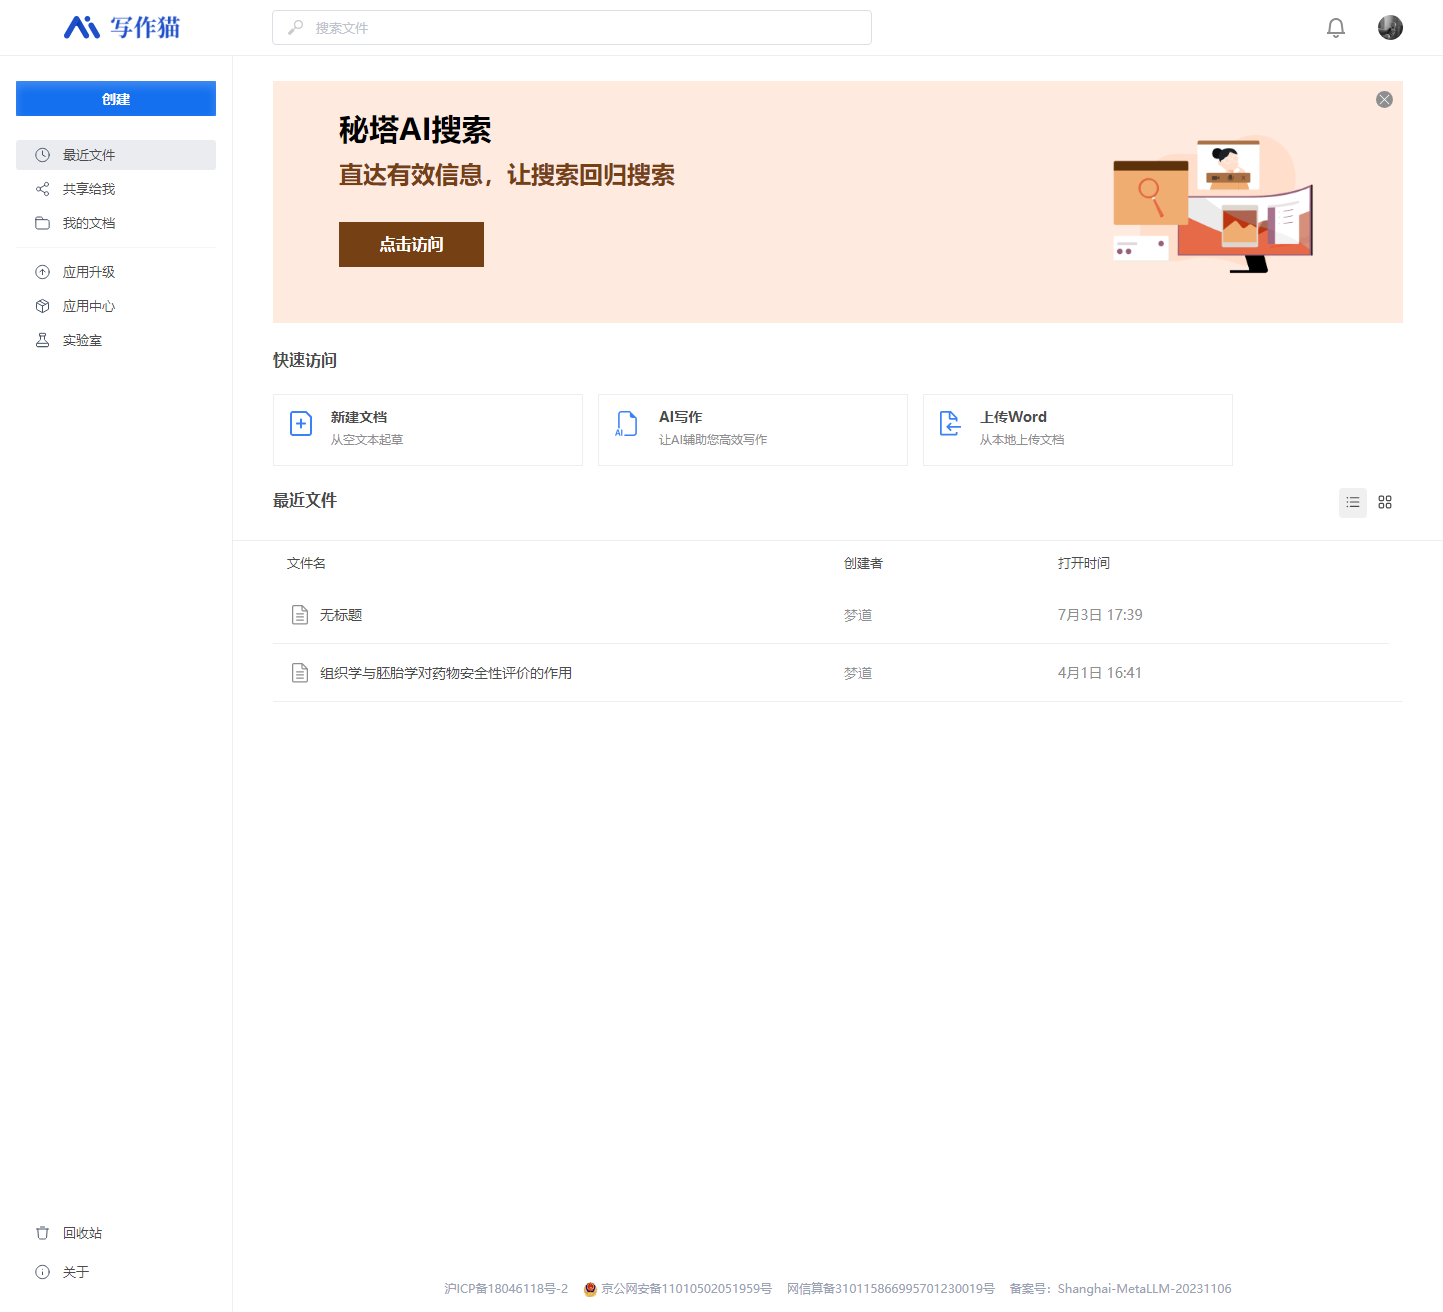Click the 7月3日 17:39 time cell
This screenshot has width=1443, height=1312.
pyautogui.click(x=1100, y=615)
